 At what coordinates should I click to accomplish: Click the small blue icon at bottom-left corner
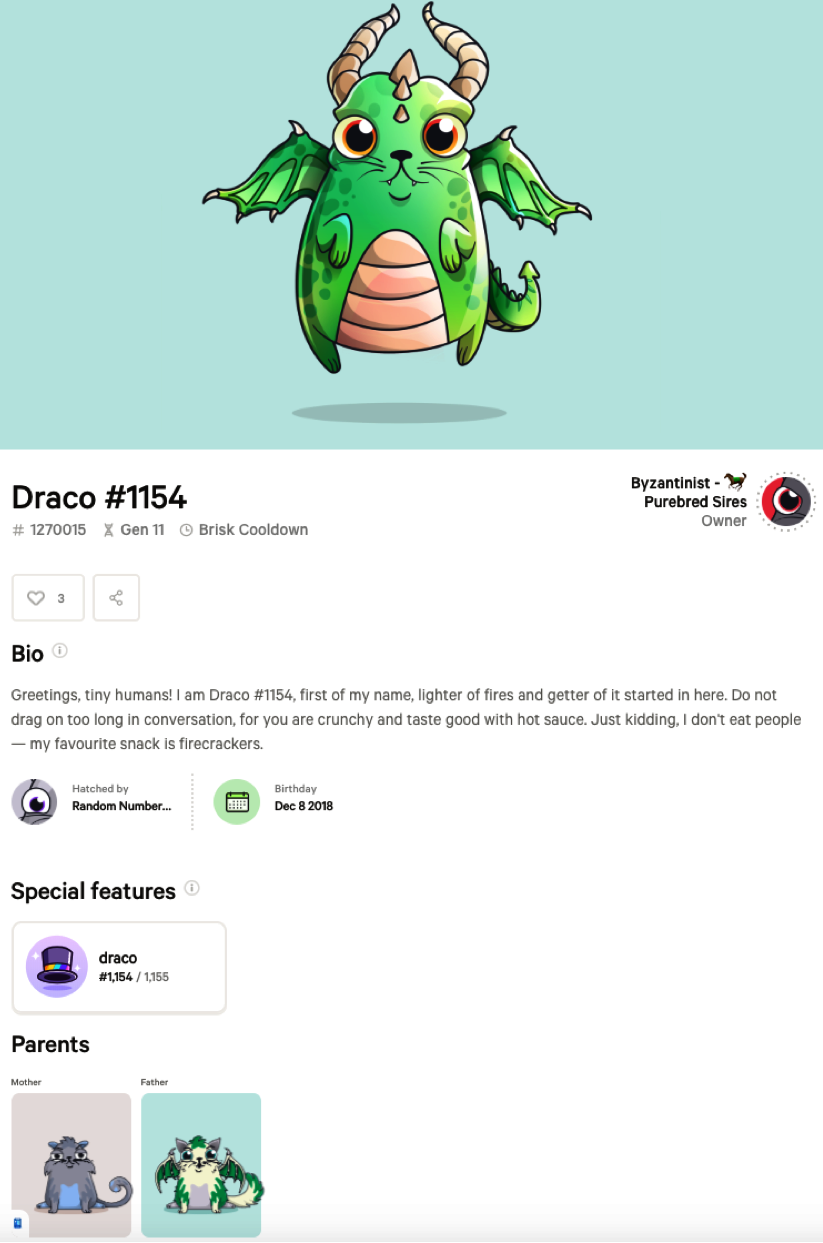pos(17,1223)
